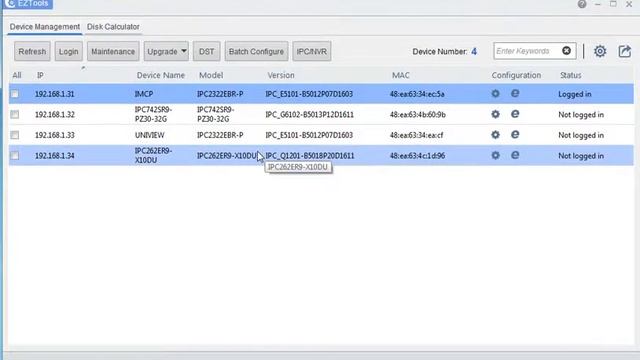The width and height of the screenshot is (640, 360).
Task: Click the Refresh button
Action: tap(32, 51)
